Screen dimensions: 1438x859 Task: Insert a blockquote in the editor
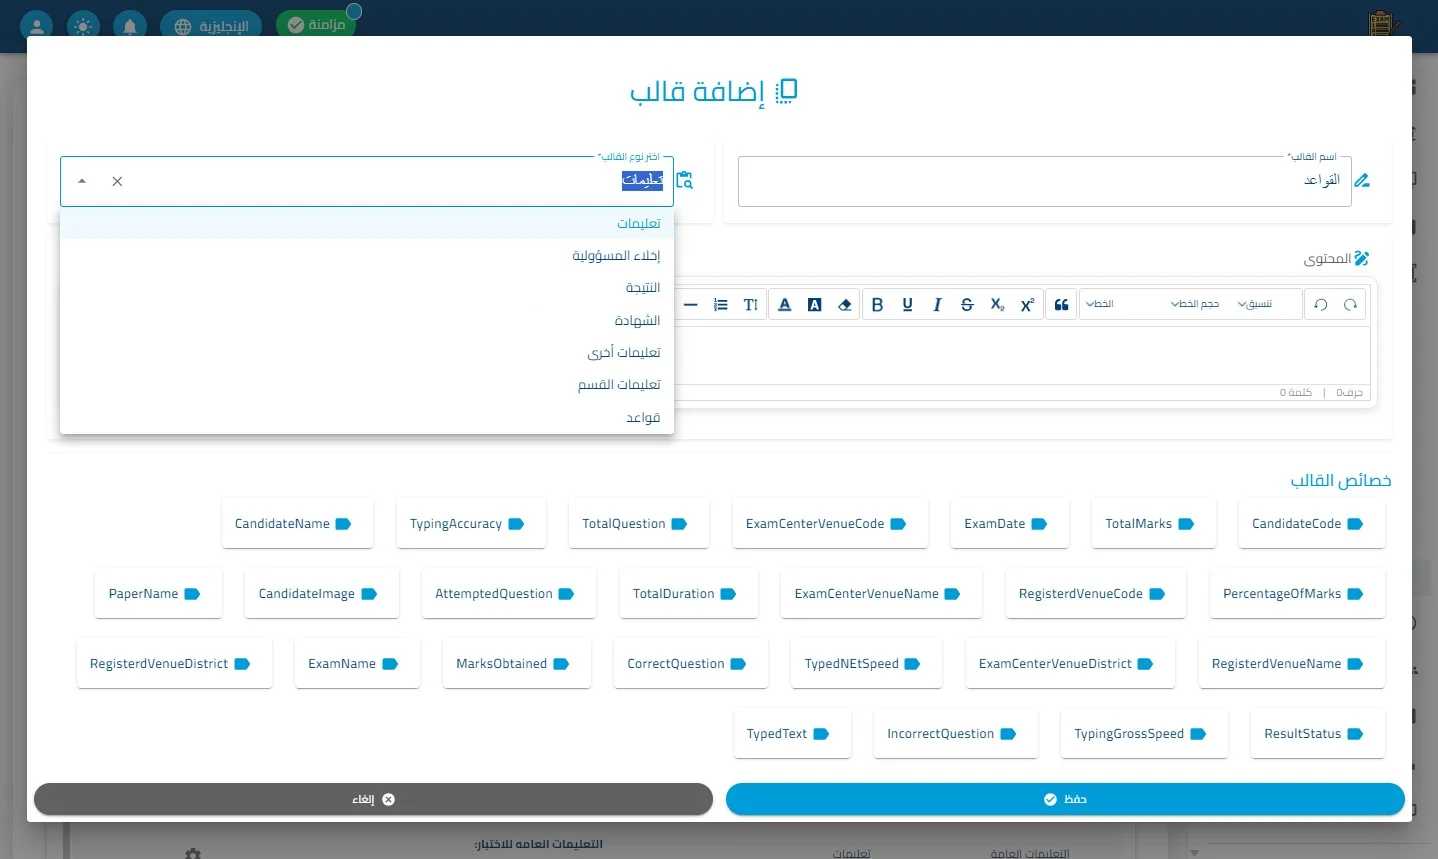(x=1061, y=305)
